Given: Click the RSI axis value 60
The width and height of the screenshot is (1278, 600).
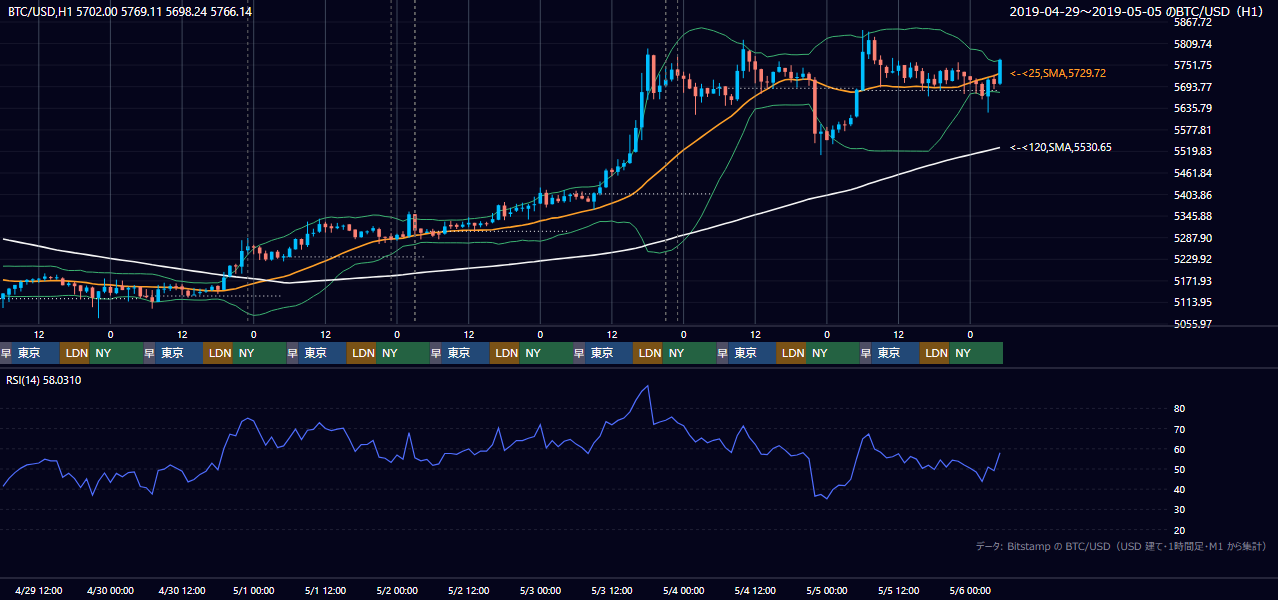Looking at the screenshot, I should coord(1179,449).
